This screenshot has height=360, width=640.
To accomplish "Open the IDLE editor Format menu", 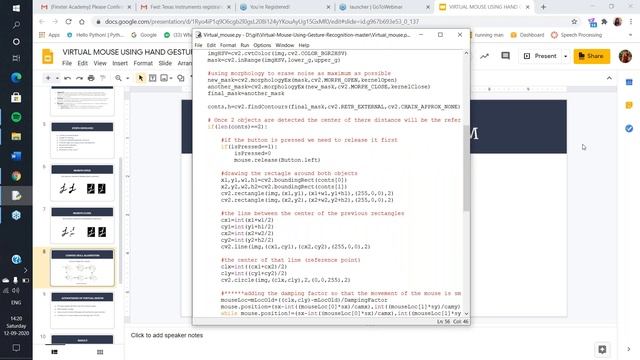I will coord(228,45).
